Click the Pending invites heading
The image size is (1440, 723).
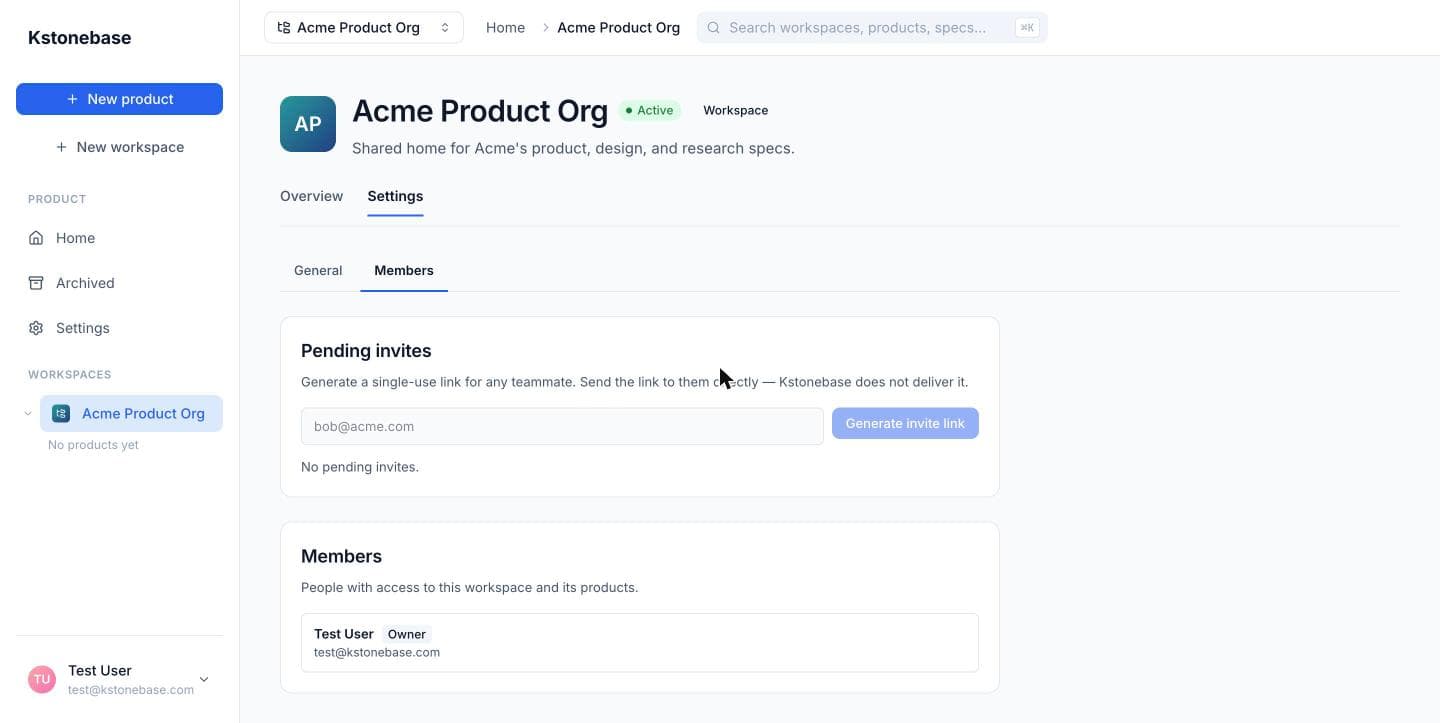366,351
